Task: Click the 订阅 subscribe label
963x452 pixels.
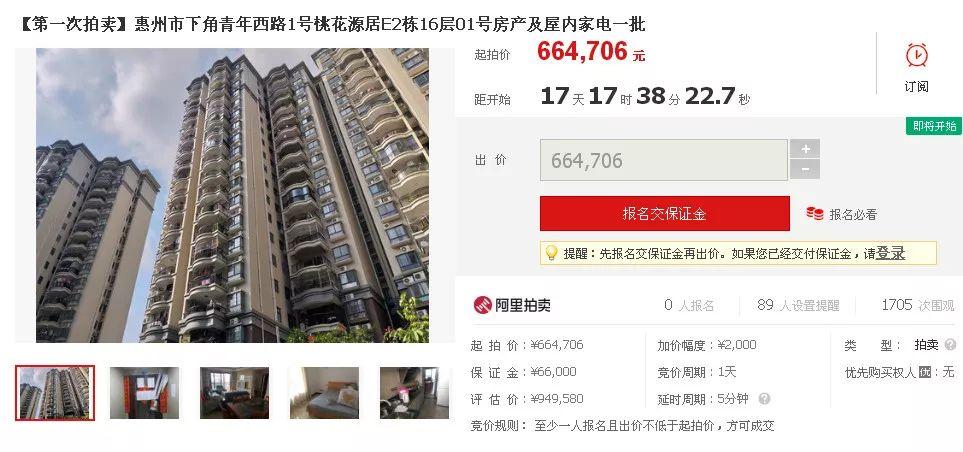Action: pos(916,87)
